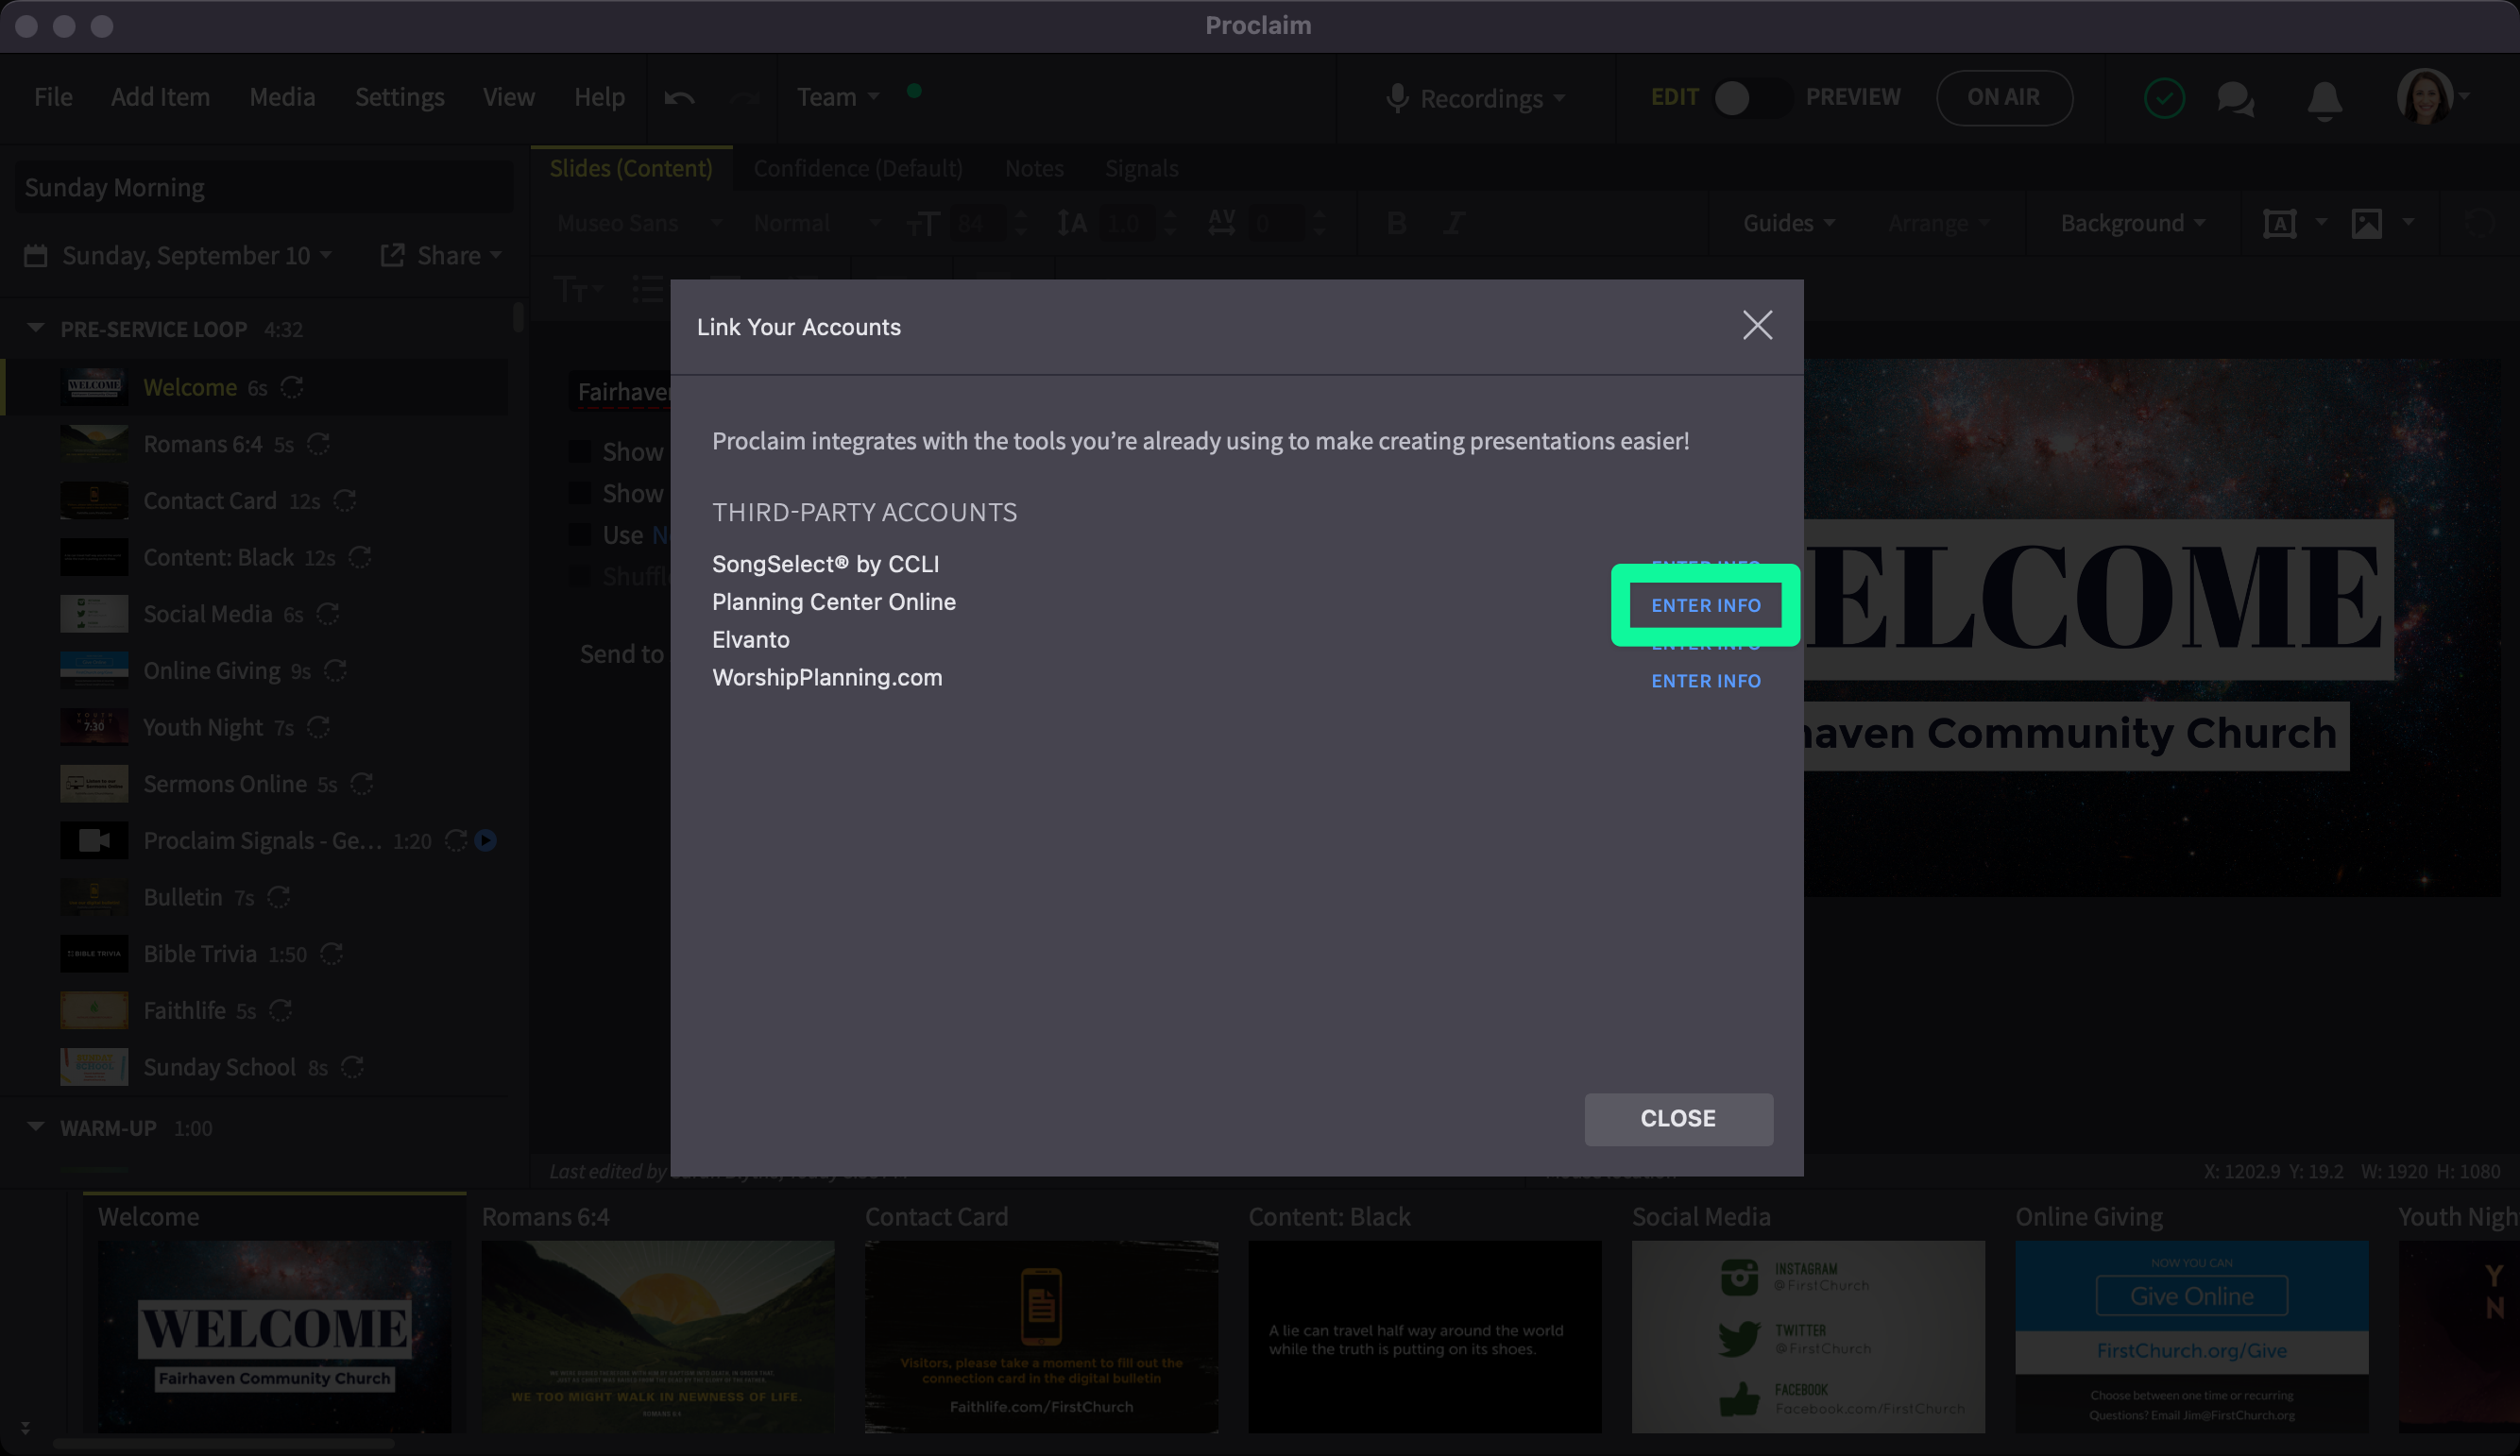Image resolution: width=2520 pixels, height=1456 pixels.
Task: Collapse the Pre-Service Loop section
Action: [36, 328]
